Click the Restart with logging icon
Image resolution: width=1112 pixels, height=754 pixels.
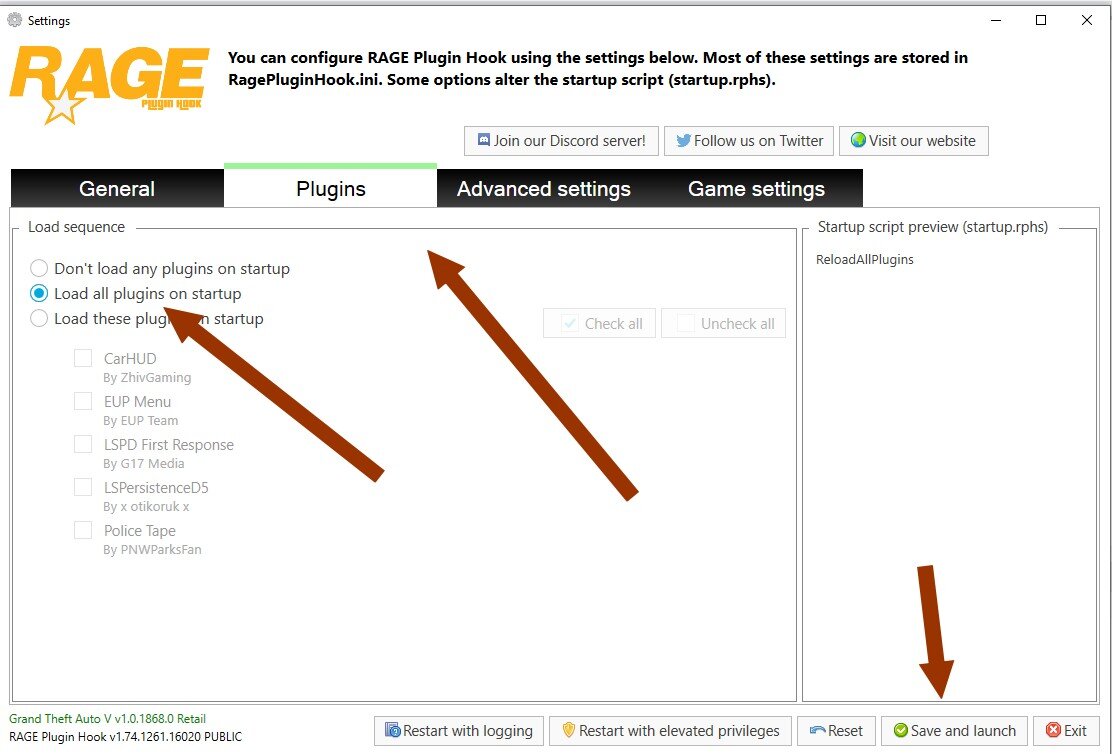point(392,730)
